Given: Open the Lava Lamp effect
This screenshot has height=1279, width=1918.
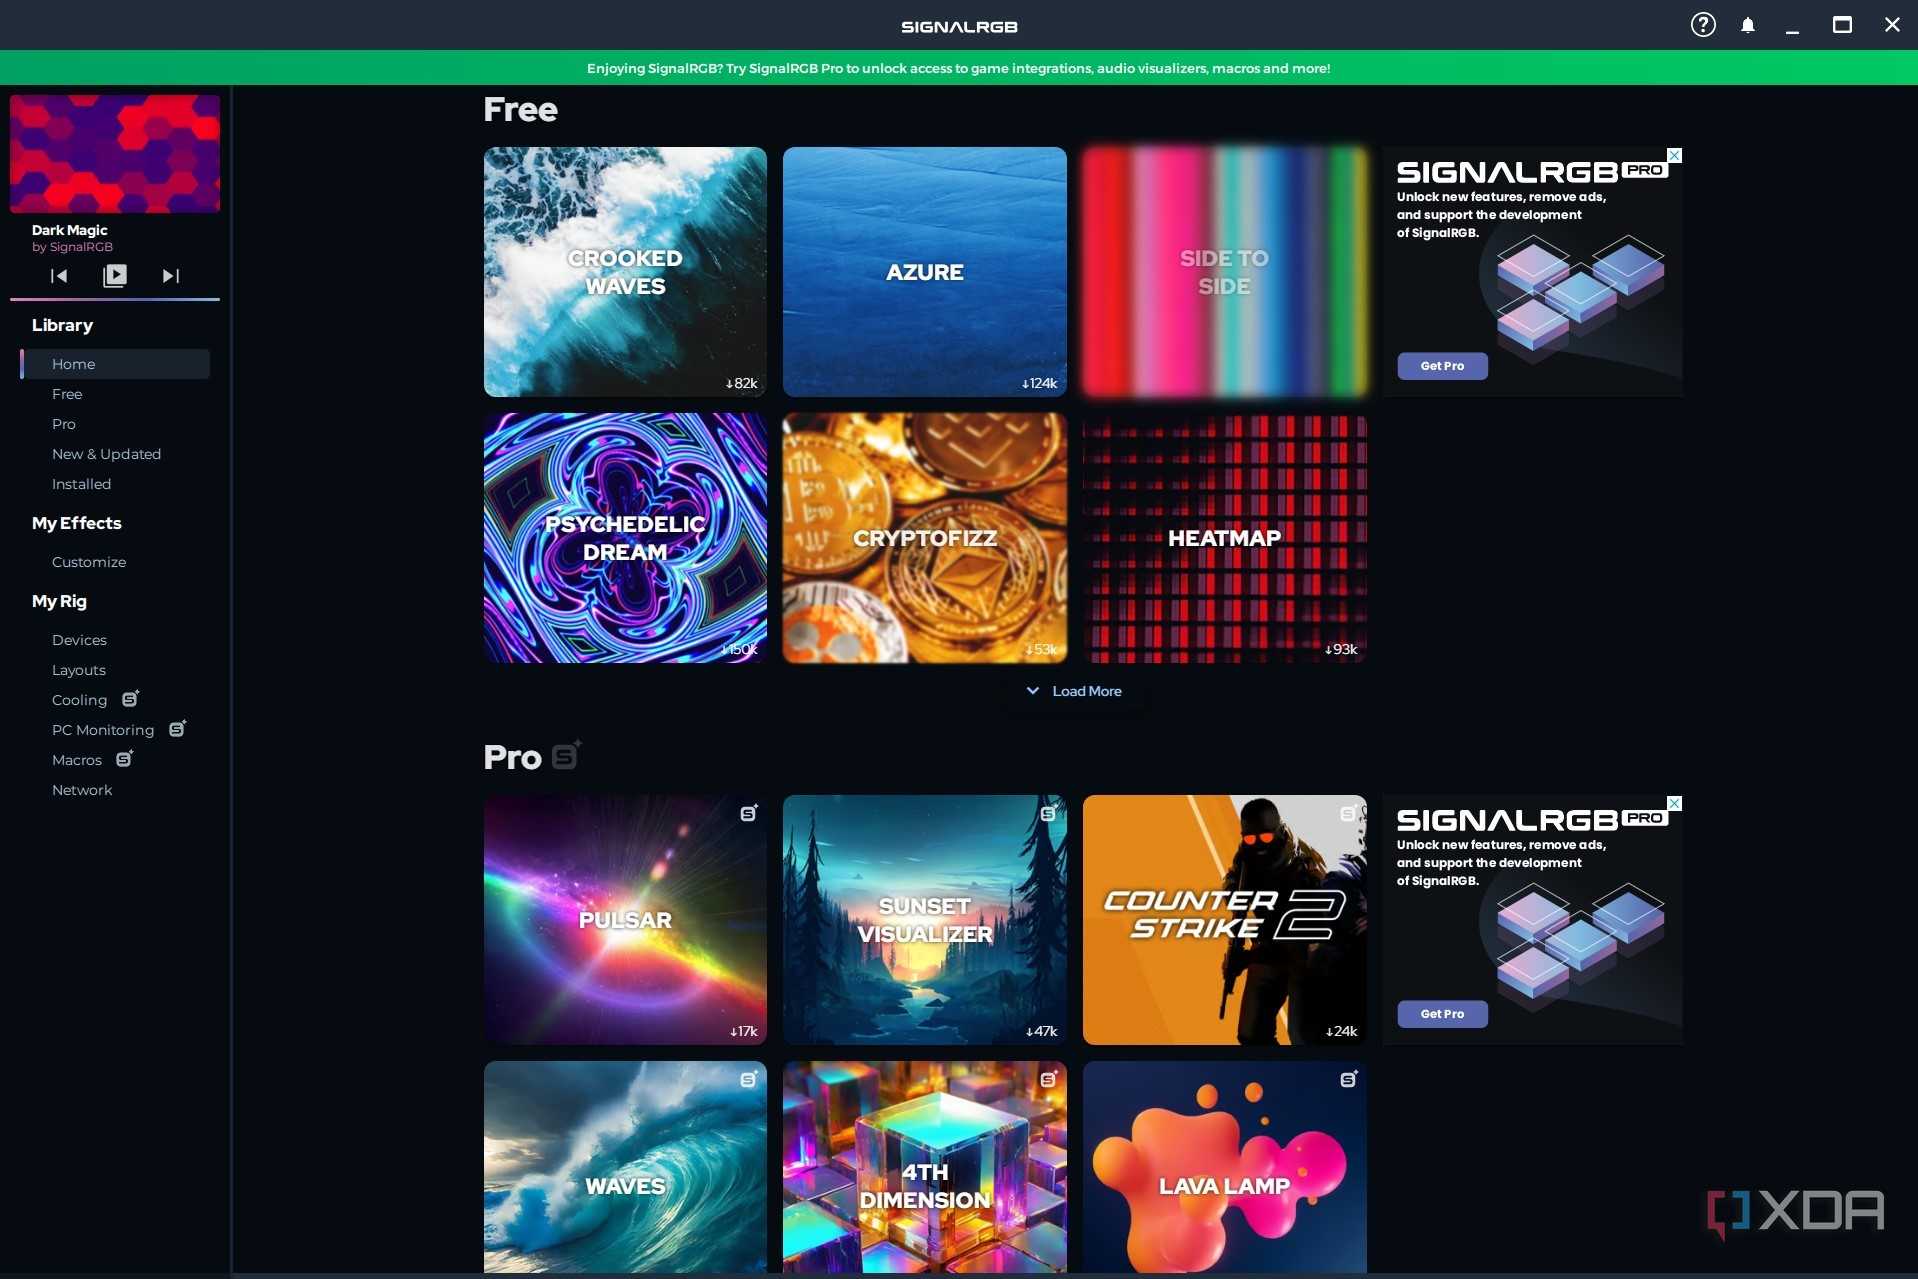Looking at the screenshot, I should 1225,1167.
